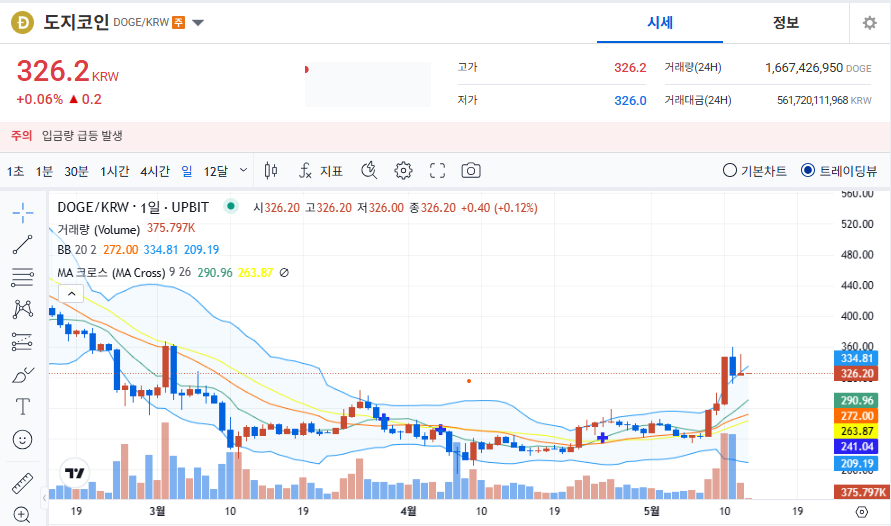Click the 272.00 orange price label
The image size is (891, 526).
click(x=856, y=416)
